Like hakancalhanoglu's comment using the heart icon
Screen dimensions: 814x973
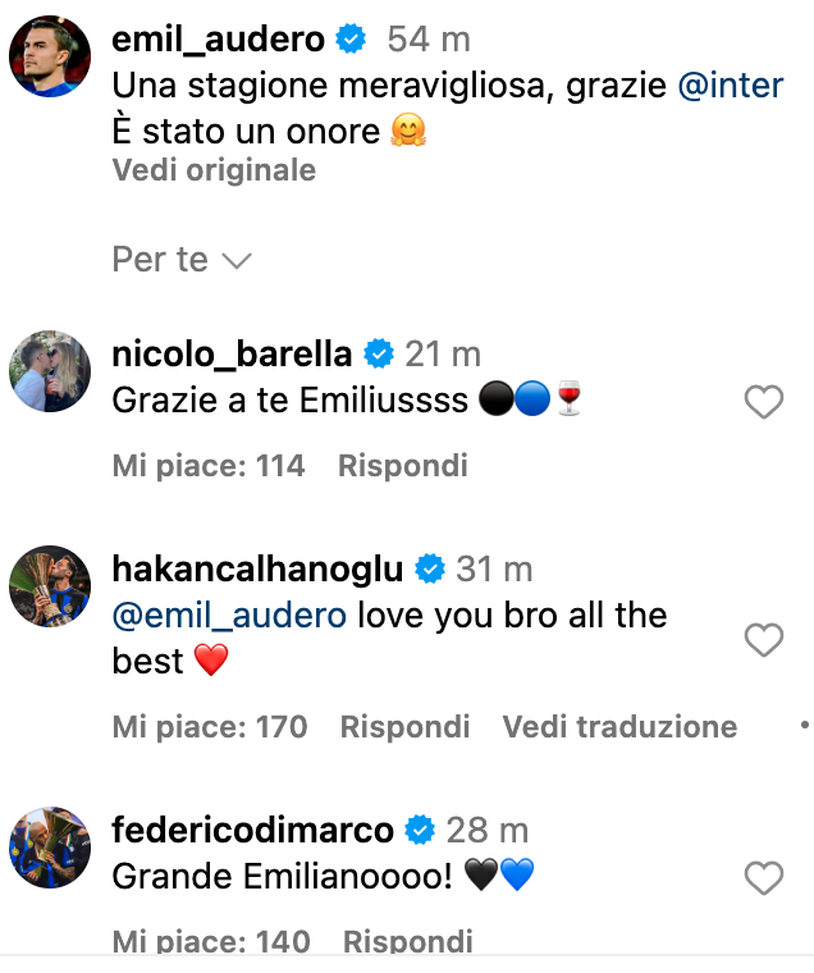tap(764, 640)
